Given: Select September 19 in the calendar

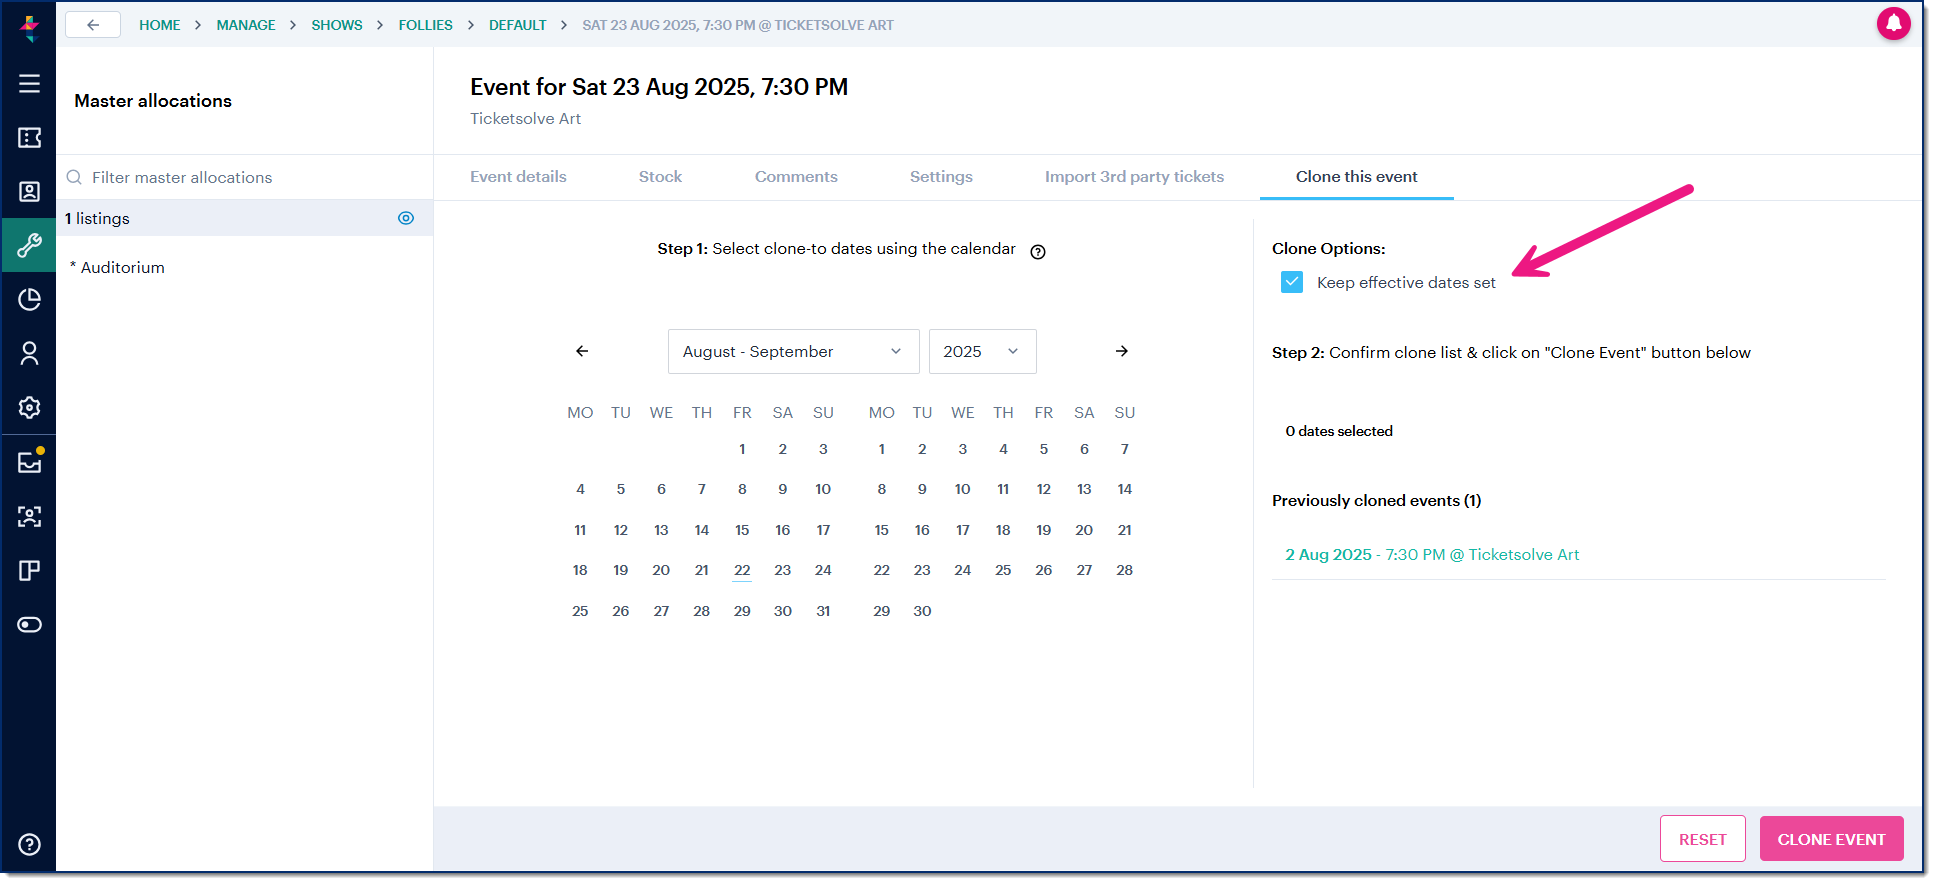Looking at the screenshot, I should [x=1044, y=530].
